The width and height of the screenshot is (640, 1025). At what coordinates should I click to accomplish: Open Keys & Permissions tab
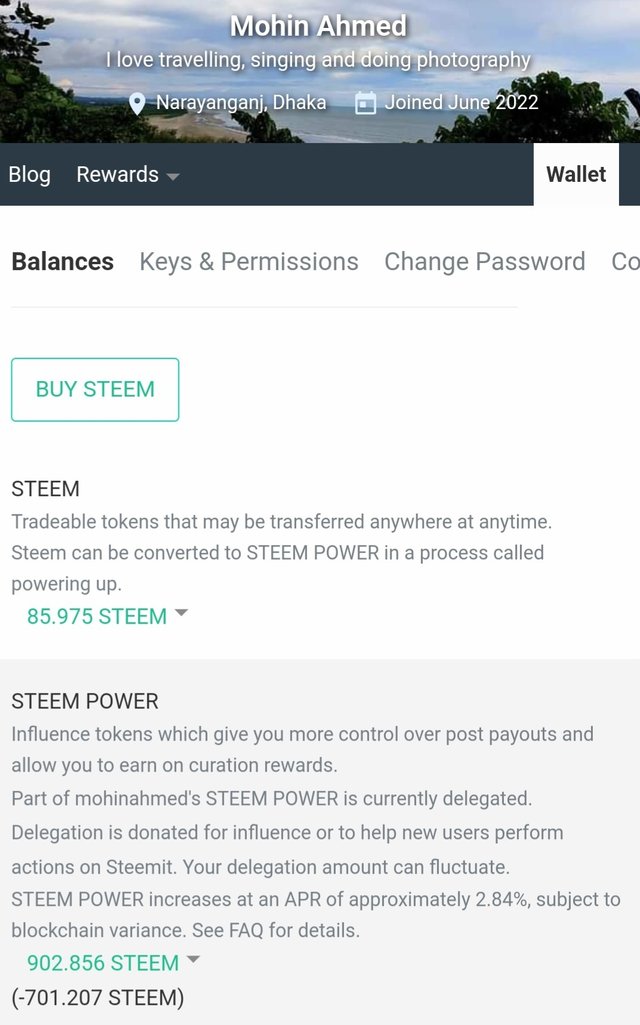[x=248, y=262]
